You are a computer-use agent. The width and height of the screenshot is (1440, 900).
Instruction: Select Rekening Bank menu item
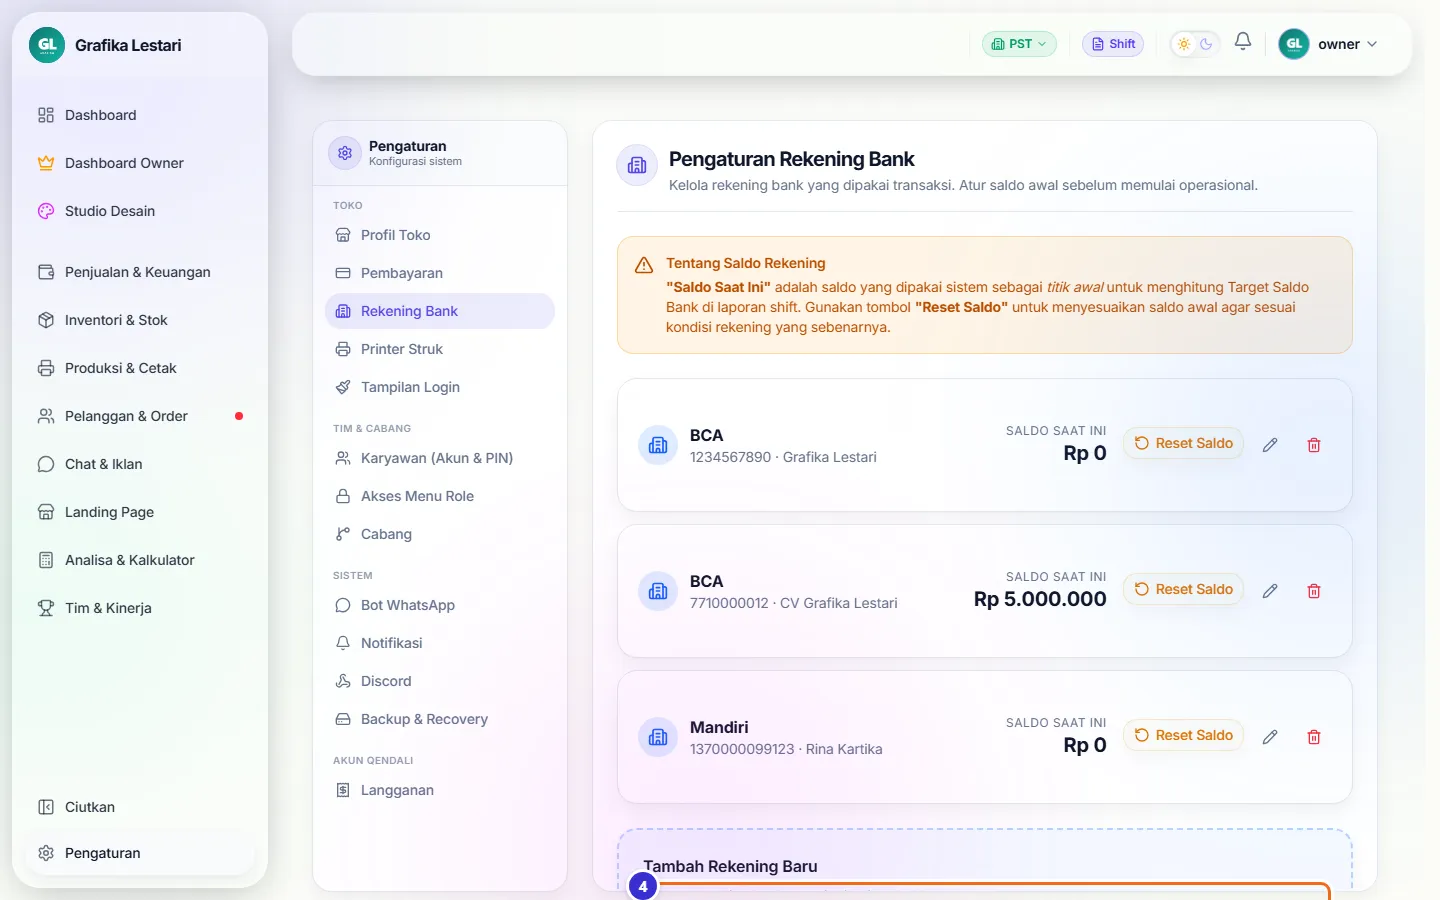pos(440,311)
